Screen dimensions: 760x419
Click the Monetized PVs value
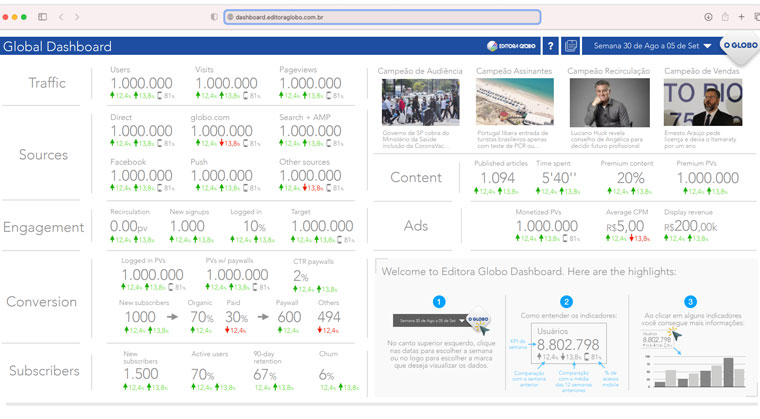click(547, 226)
